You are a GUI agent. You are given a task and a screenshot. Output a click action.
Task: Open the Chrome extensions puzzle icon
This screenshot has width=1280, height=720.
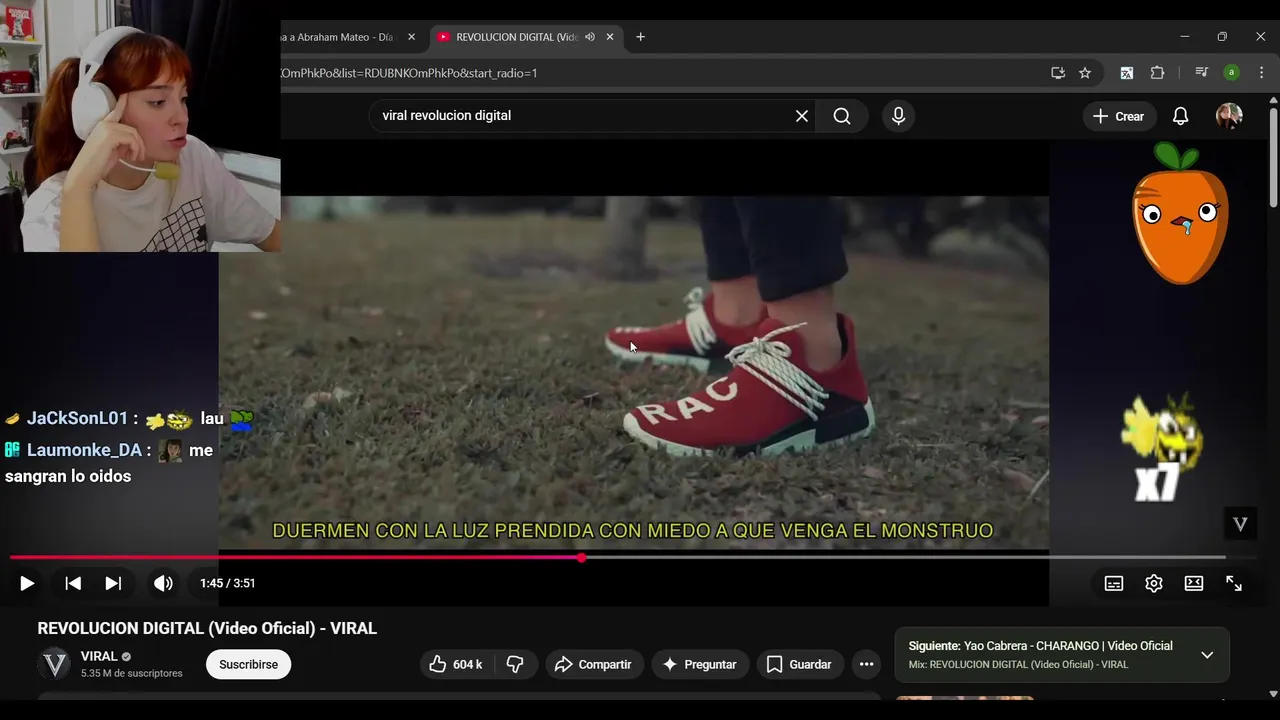[x=1158, y=73]
